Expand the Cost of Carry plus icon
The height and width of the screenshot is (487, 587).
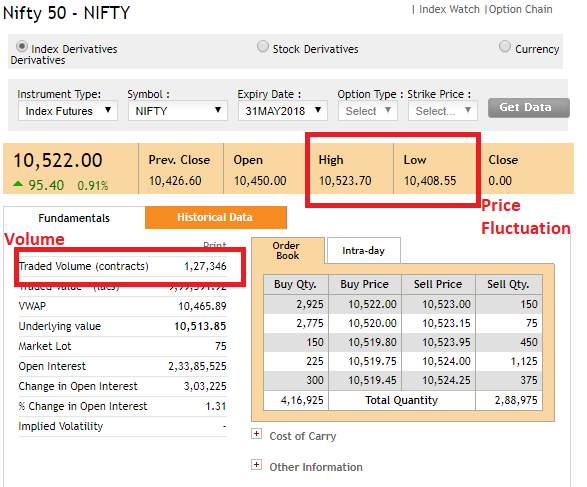(256, 434)
